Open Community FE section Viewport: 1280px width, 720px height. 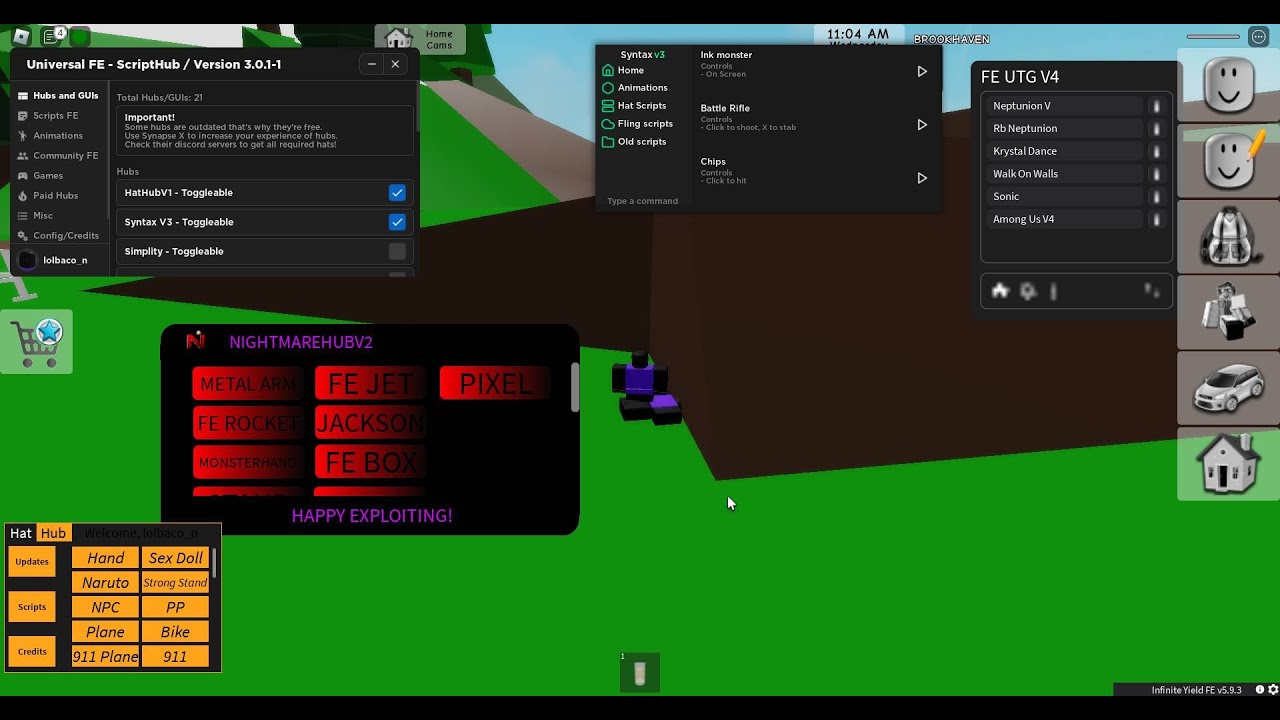(x=58, y=156)
